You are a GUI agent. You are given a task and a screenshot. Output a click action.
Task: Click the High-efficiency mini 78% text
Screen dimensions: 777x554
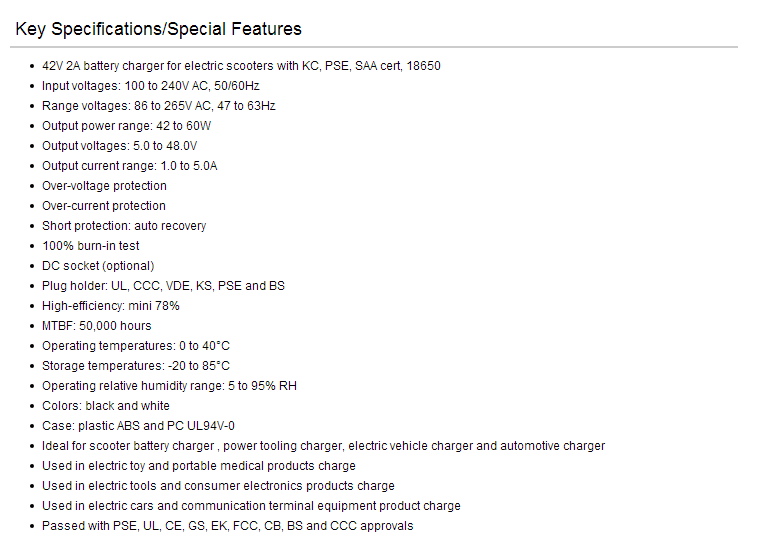pyautogui.click(x=111, y=306)
